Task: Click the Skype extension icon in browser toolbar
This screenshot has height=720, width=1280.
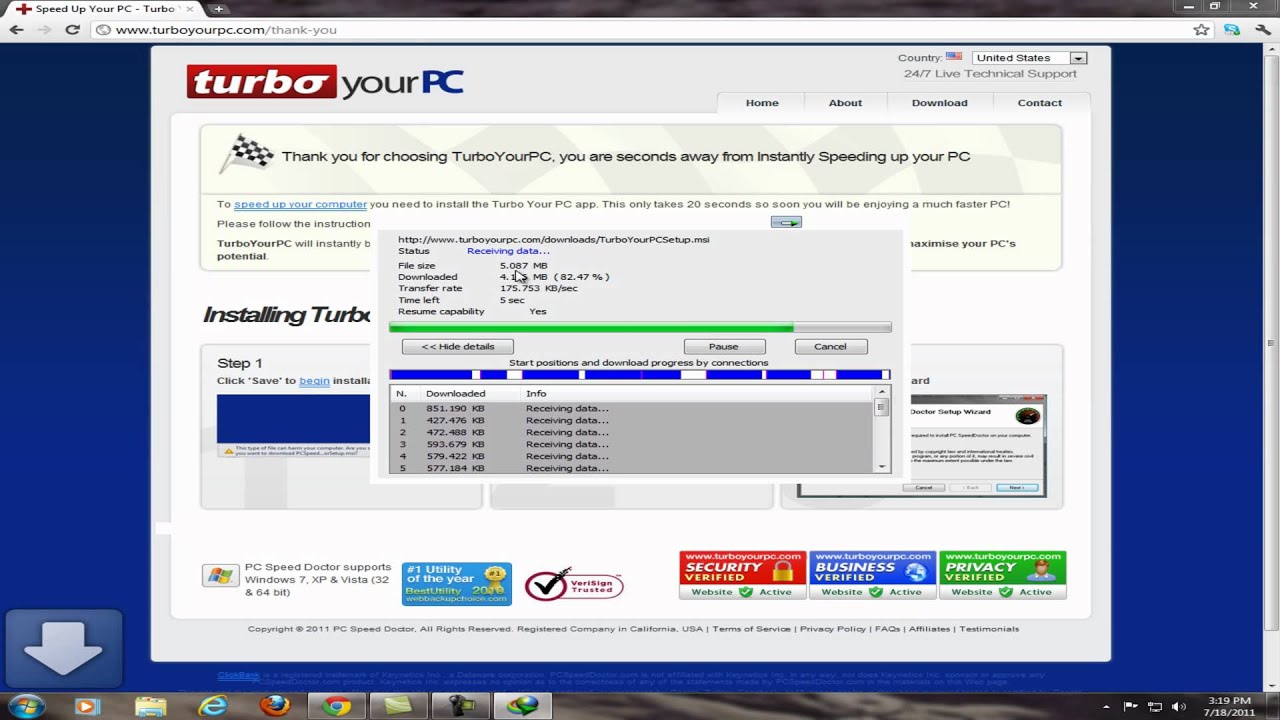Action: (x=1232, y=30)
